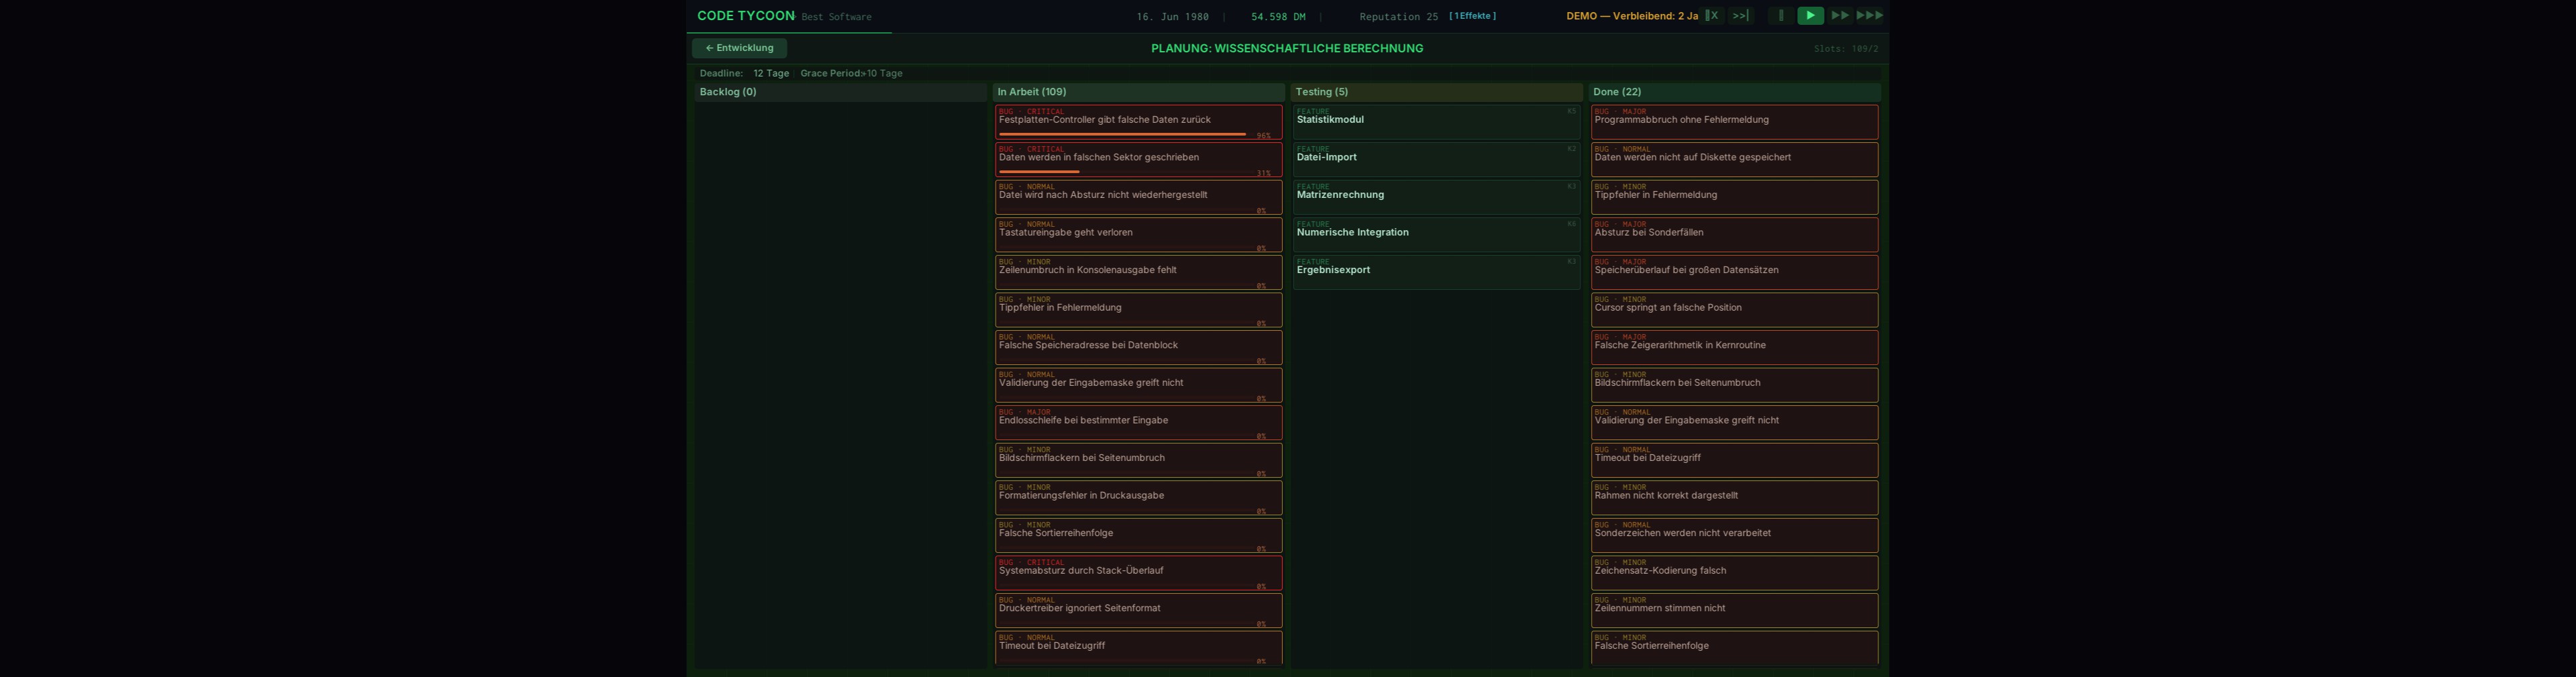
Task: Open the '1 Effekte' reputation link
Action: coord(1472,16)
